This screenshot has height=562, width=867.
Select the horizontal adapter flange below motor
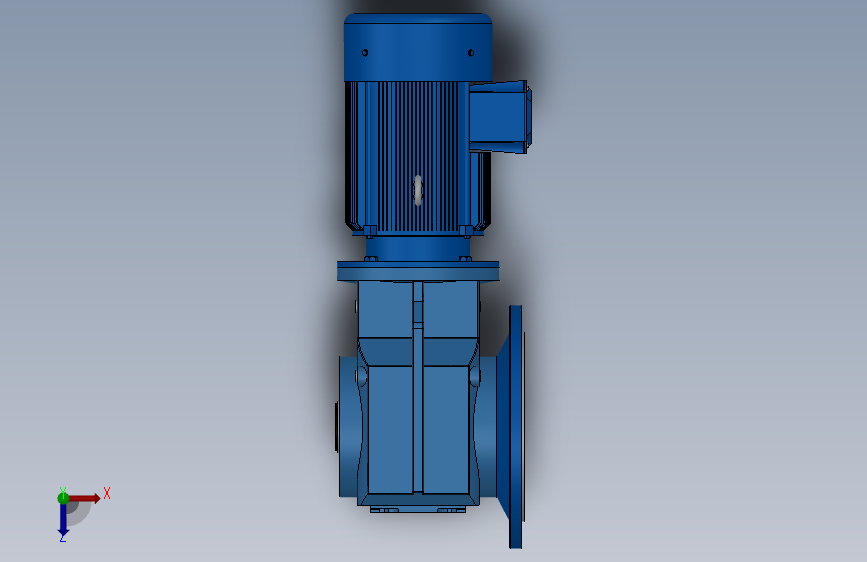tap(418, 271)
